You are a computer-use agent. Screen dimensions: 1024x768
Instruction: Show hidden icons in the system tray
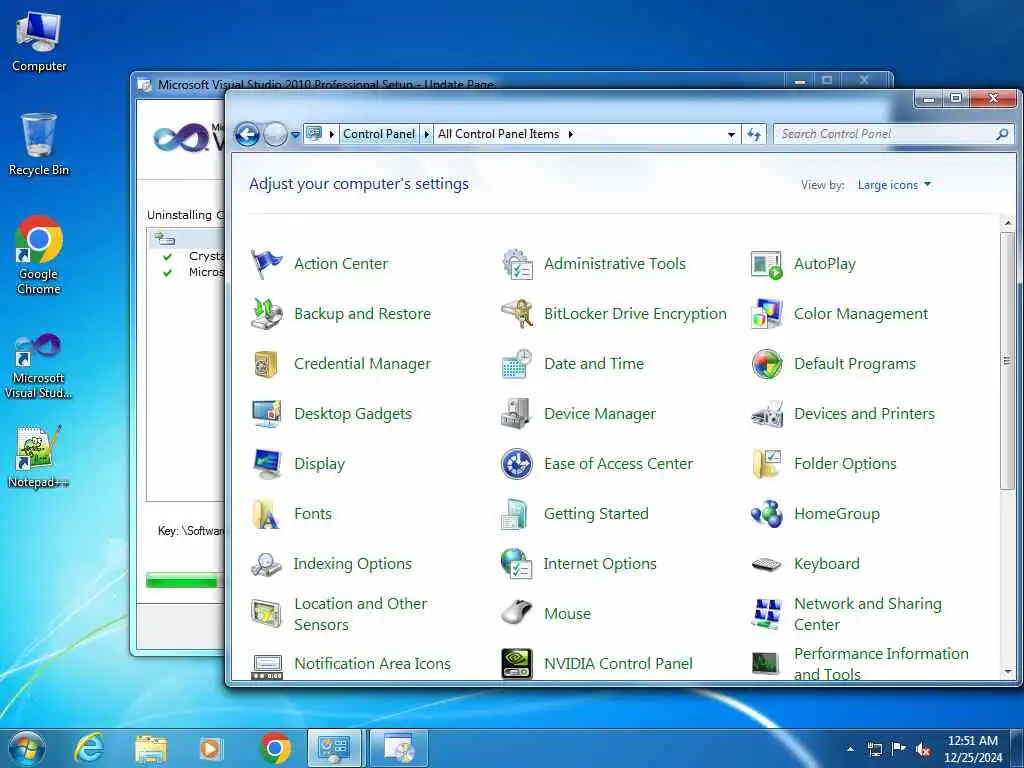(x=850, y=749)
